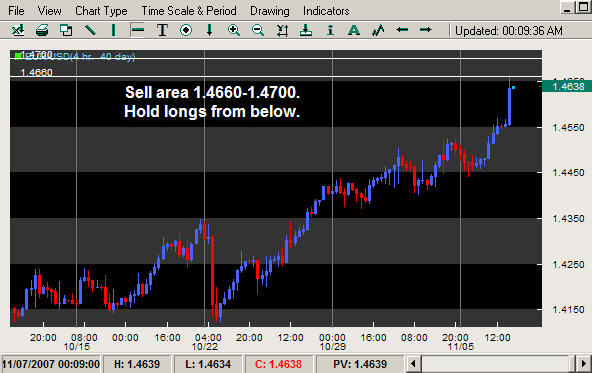Open the Chart Type menu
This screenshot has height=373, width=592.
pos(101,11)
